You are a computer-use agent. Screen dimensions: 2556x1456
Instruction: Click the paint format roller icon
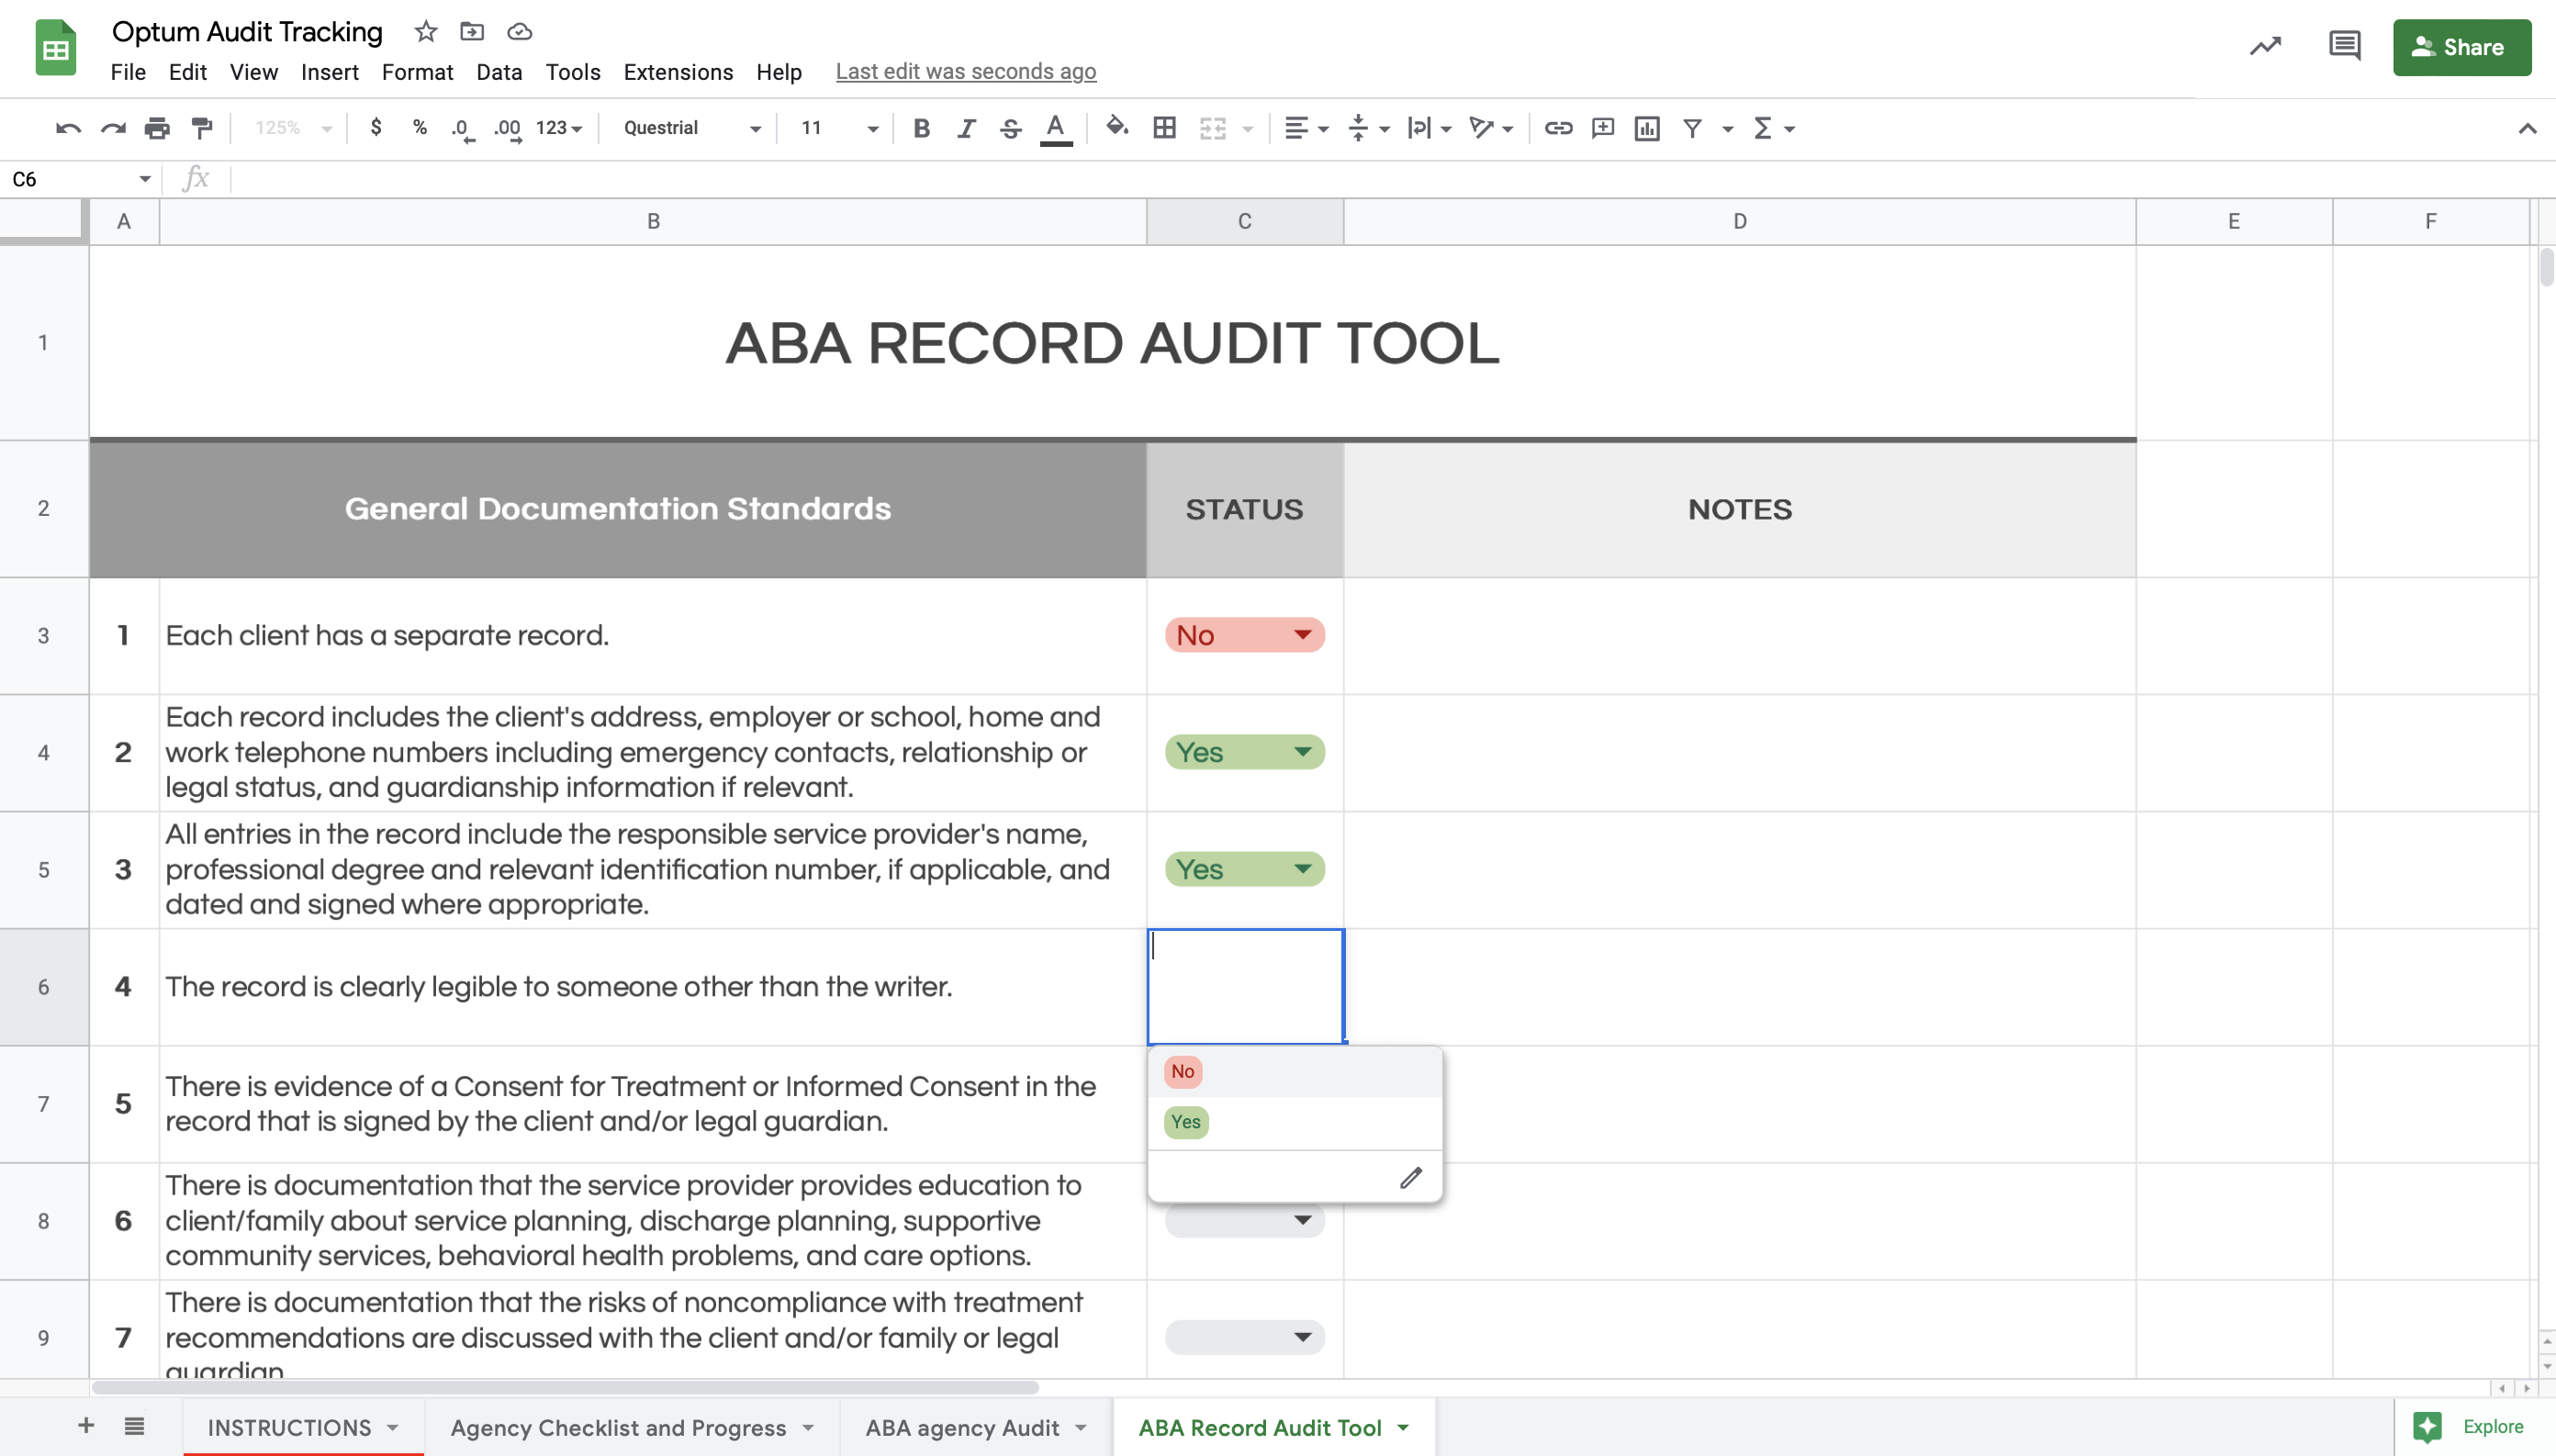click(x=202, y=128)
